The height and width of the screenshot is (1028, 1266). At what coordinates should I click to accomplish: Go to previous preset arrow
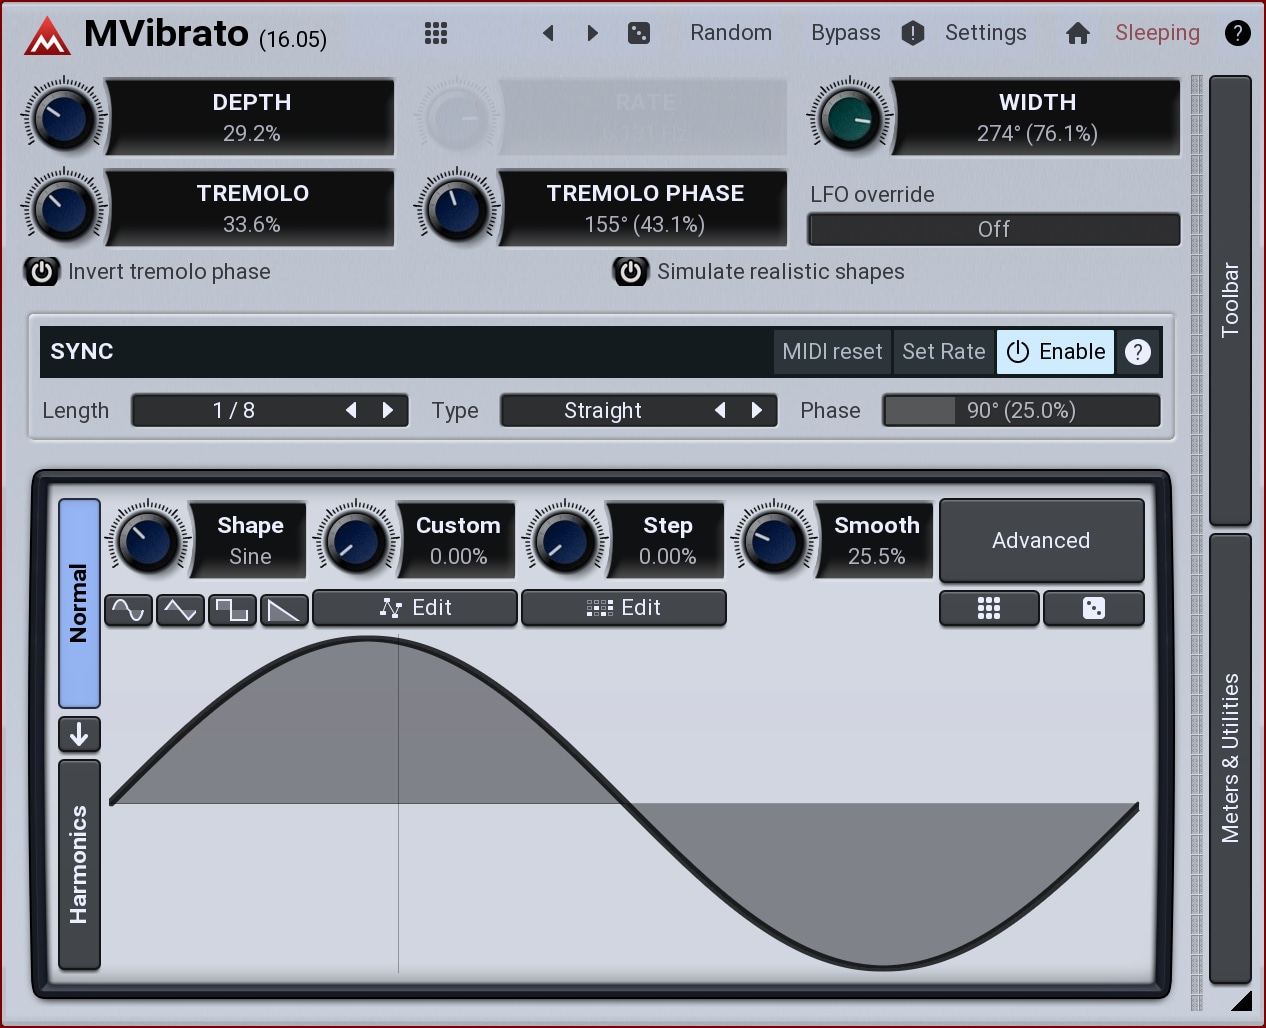coord(548,33)
